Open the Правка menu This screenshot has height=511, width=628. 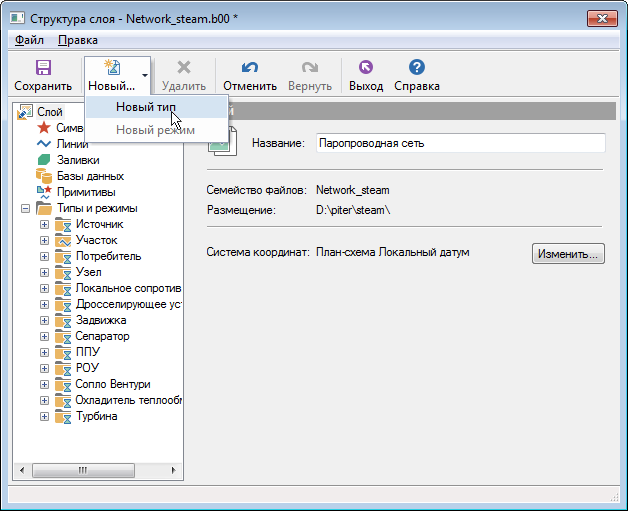pos(78,40)
